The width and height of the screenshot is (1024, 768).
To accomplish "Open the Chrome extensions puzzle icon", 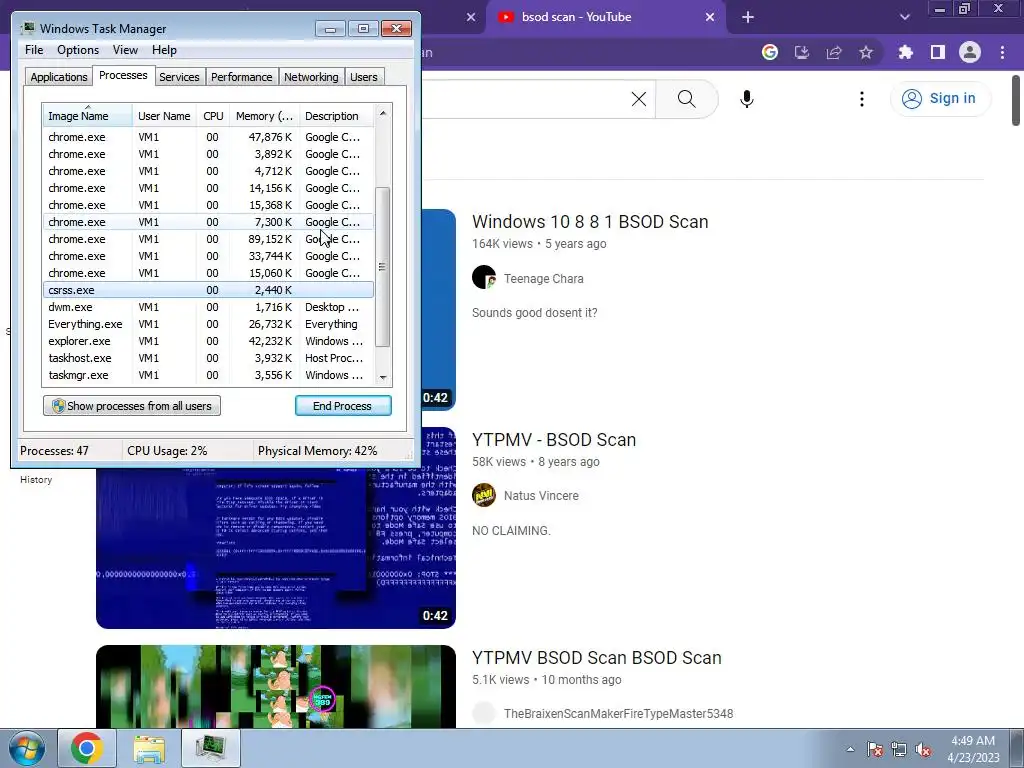I will pyautogui.click(x=905, y=52).
